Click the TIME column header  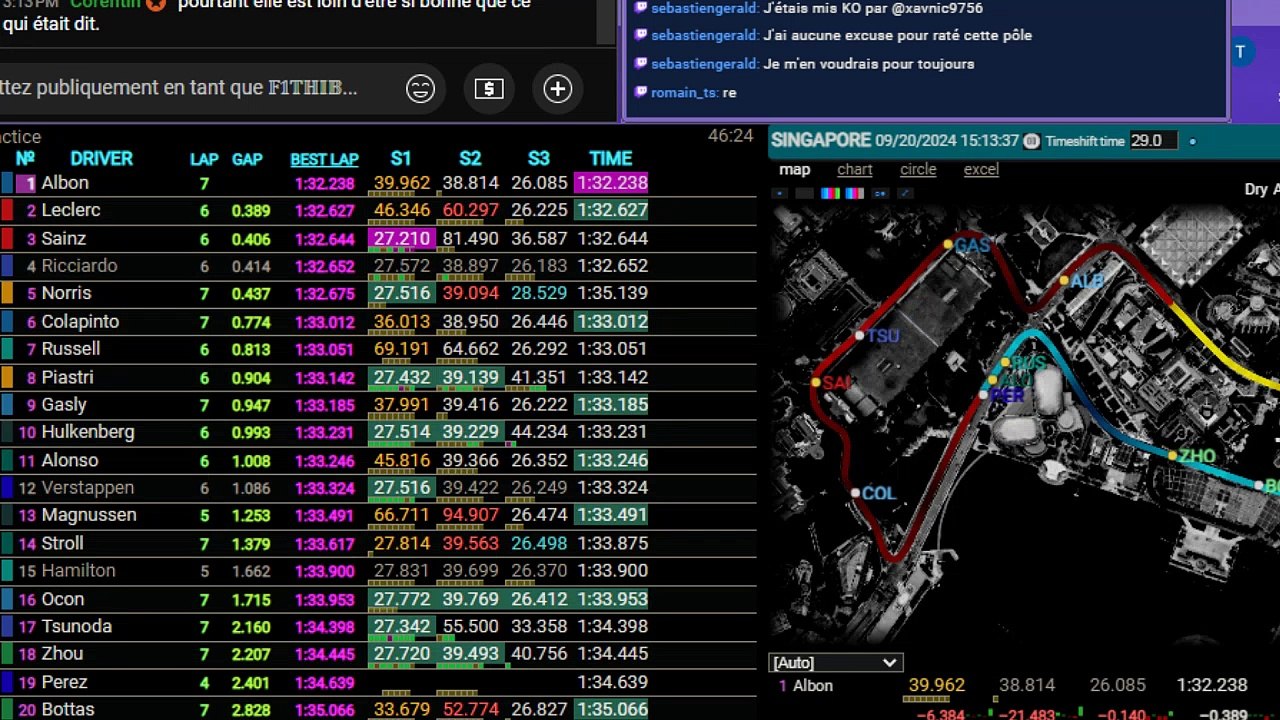click(610, 158)
